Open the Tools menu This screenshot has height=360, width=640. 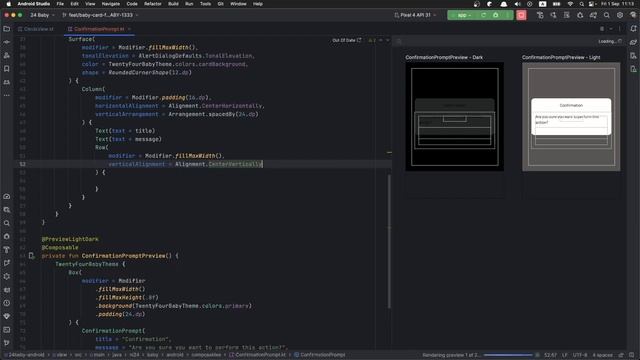(x=205, y=4)
